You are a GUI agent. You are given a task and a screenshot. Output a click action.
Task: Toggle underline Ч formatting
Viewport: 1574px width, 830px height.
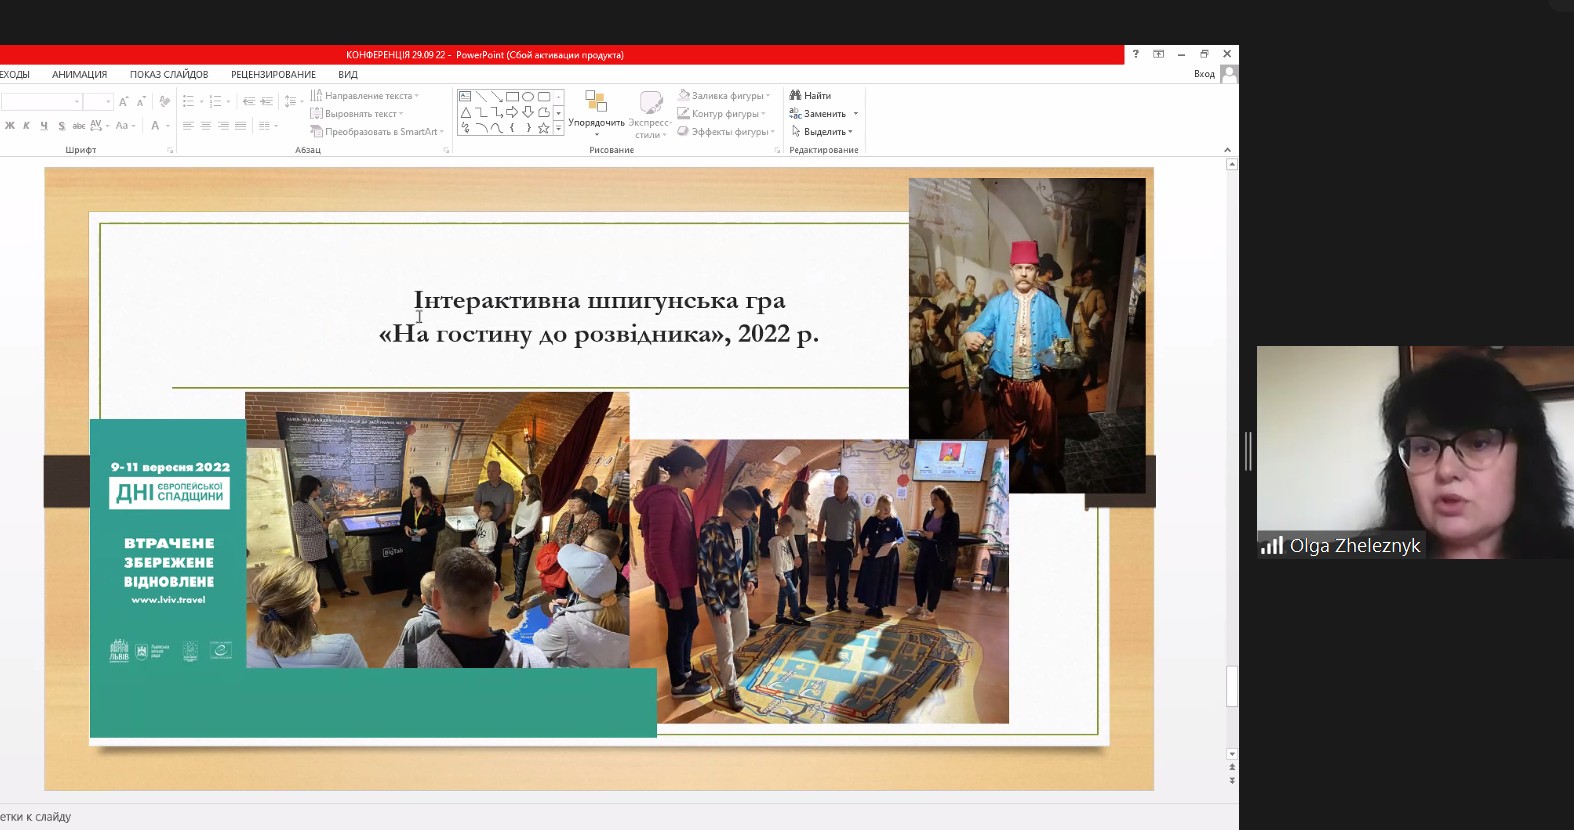(44, 126)
